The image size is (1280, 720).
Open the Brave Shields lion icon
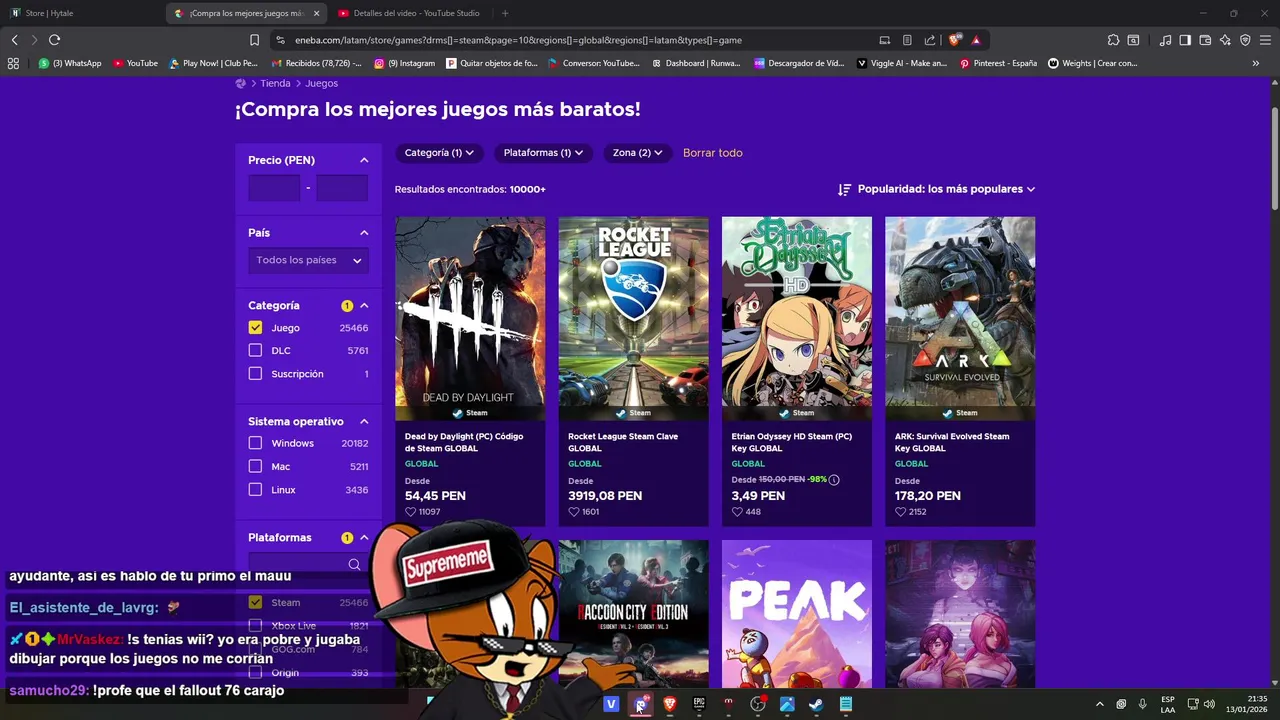coord(955,40)
